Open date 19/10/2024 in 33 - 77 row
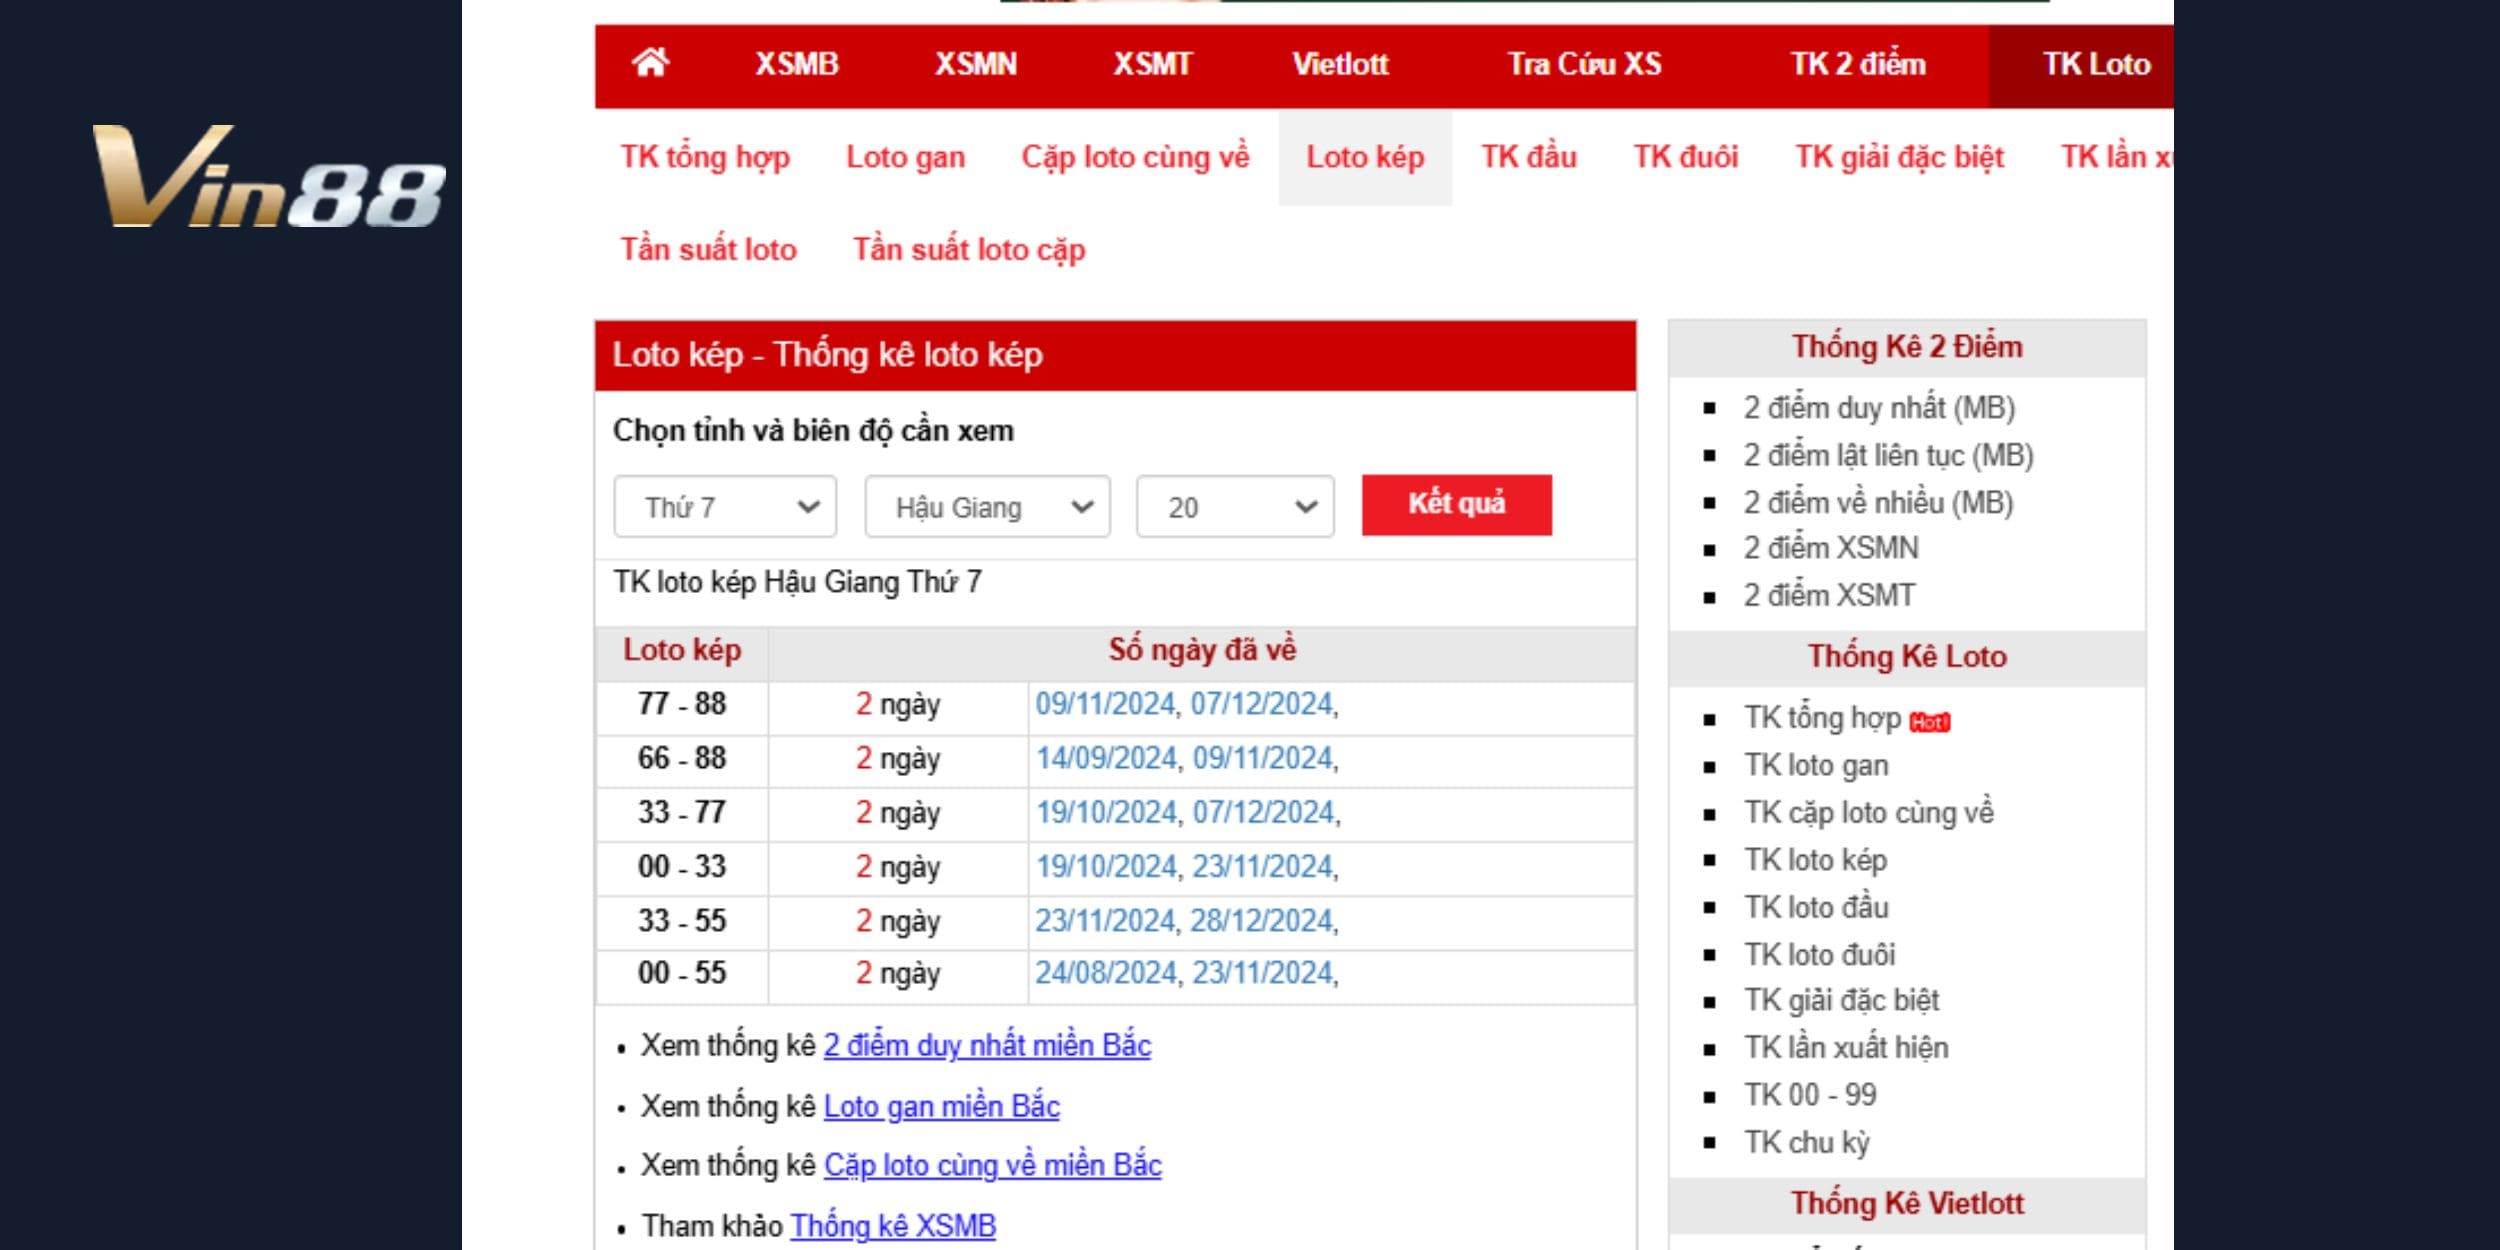Screen dimensions: 2500x1250 1106,812
